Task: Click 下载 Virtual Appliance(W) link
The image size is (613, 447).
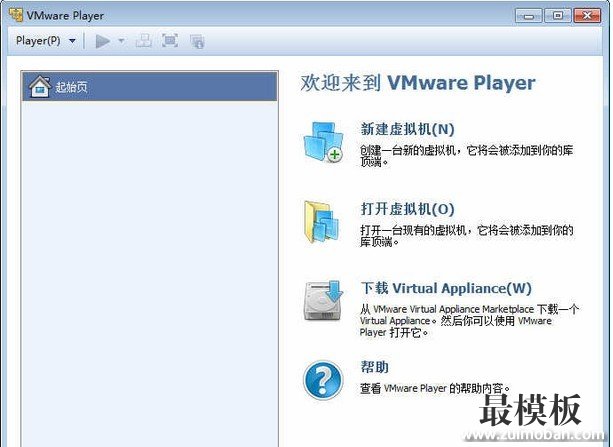Action: [446, 288]
